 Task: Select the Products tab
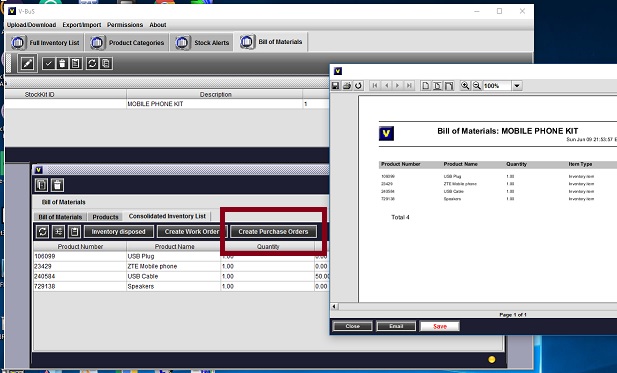coord(105,217)
